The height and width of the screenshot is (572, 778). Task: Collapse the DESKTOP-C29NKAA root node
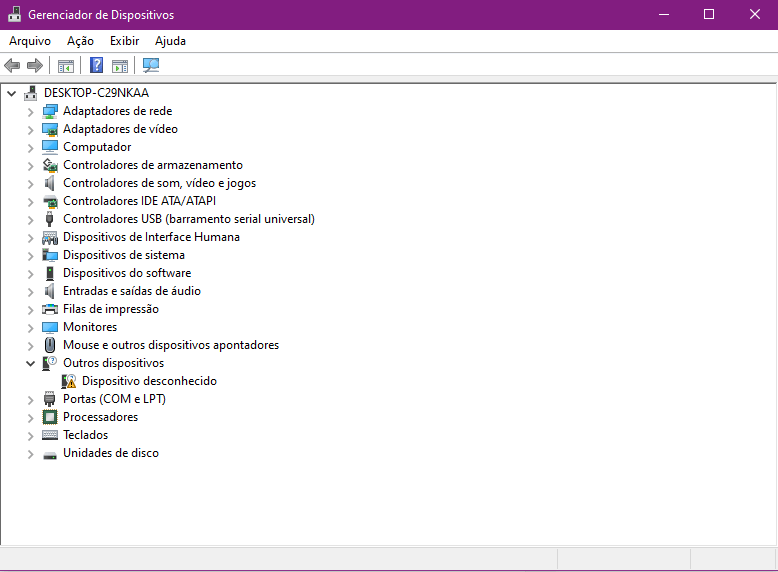(12, 93)
